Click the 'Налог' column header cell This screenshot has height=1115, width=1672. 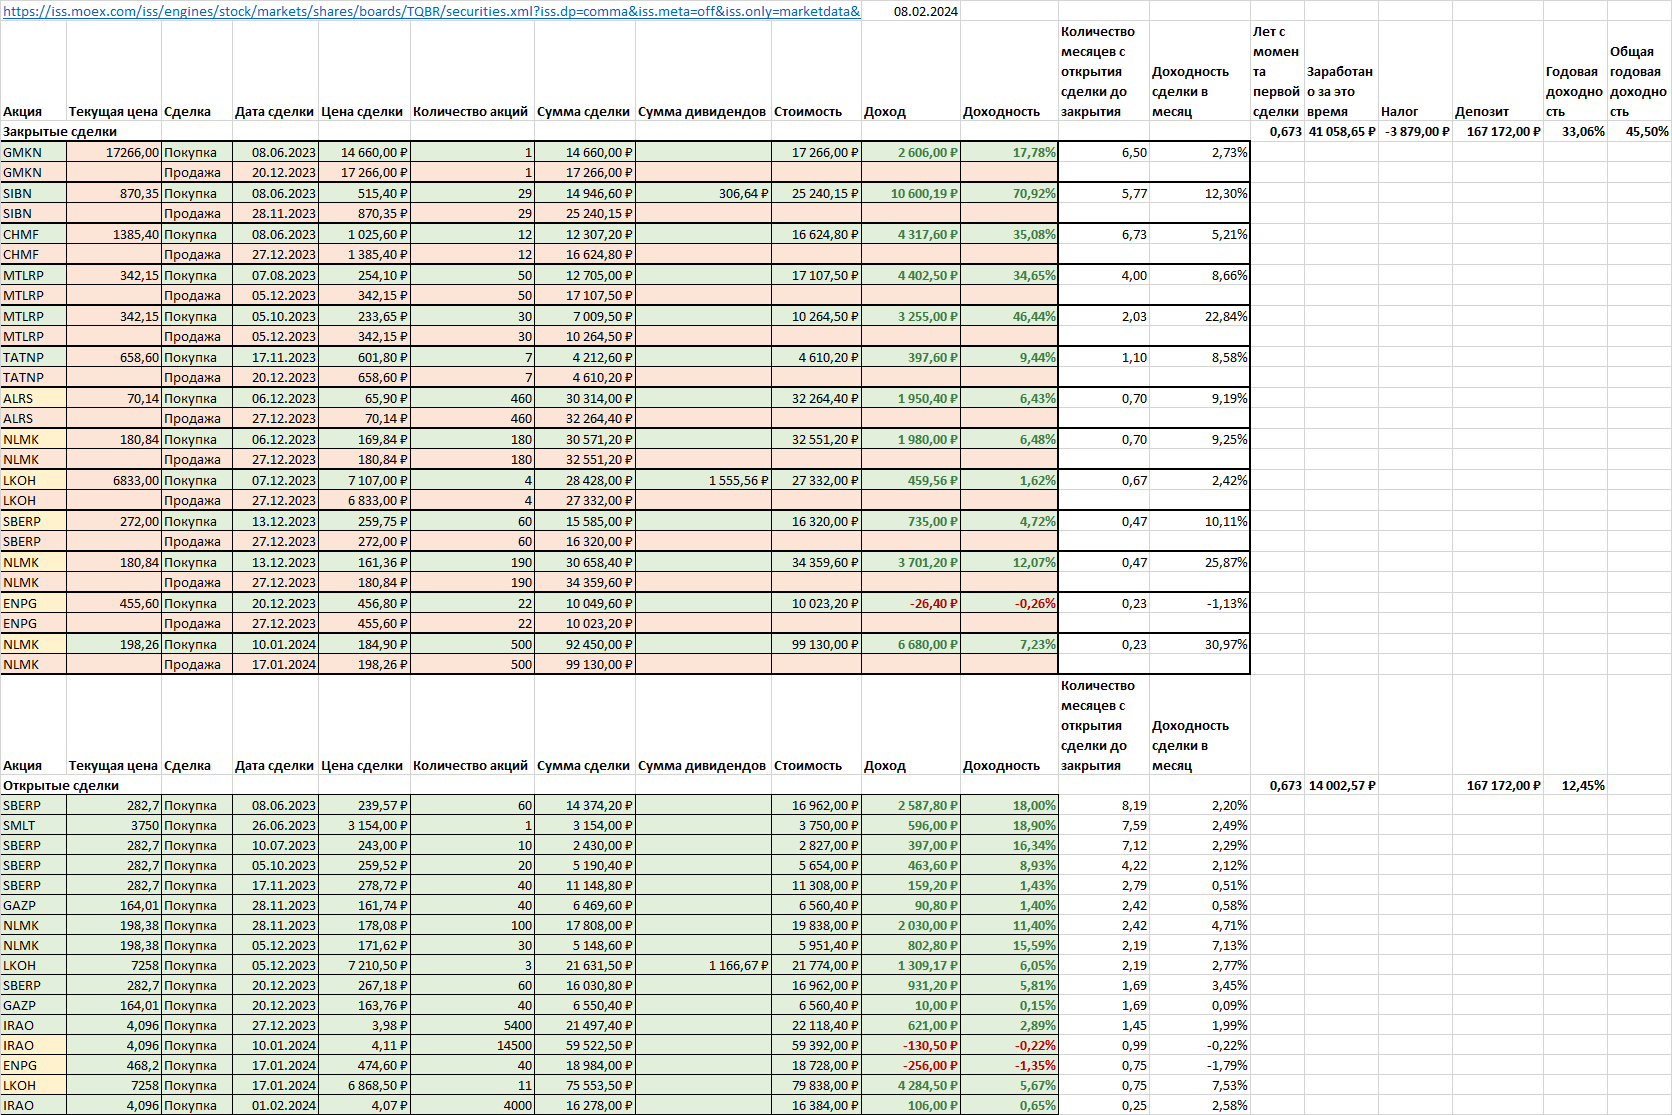pyautogui.click(x=1415, y=111)
